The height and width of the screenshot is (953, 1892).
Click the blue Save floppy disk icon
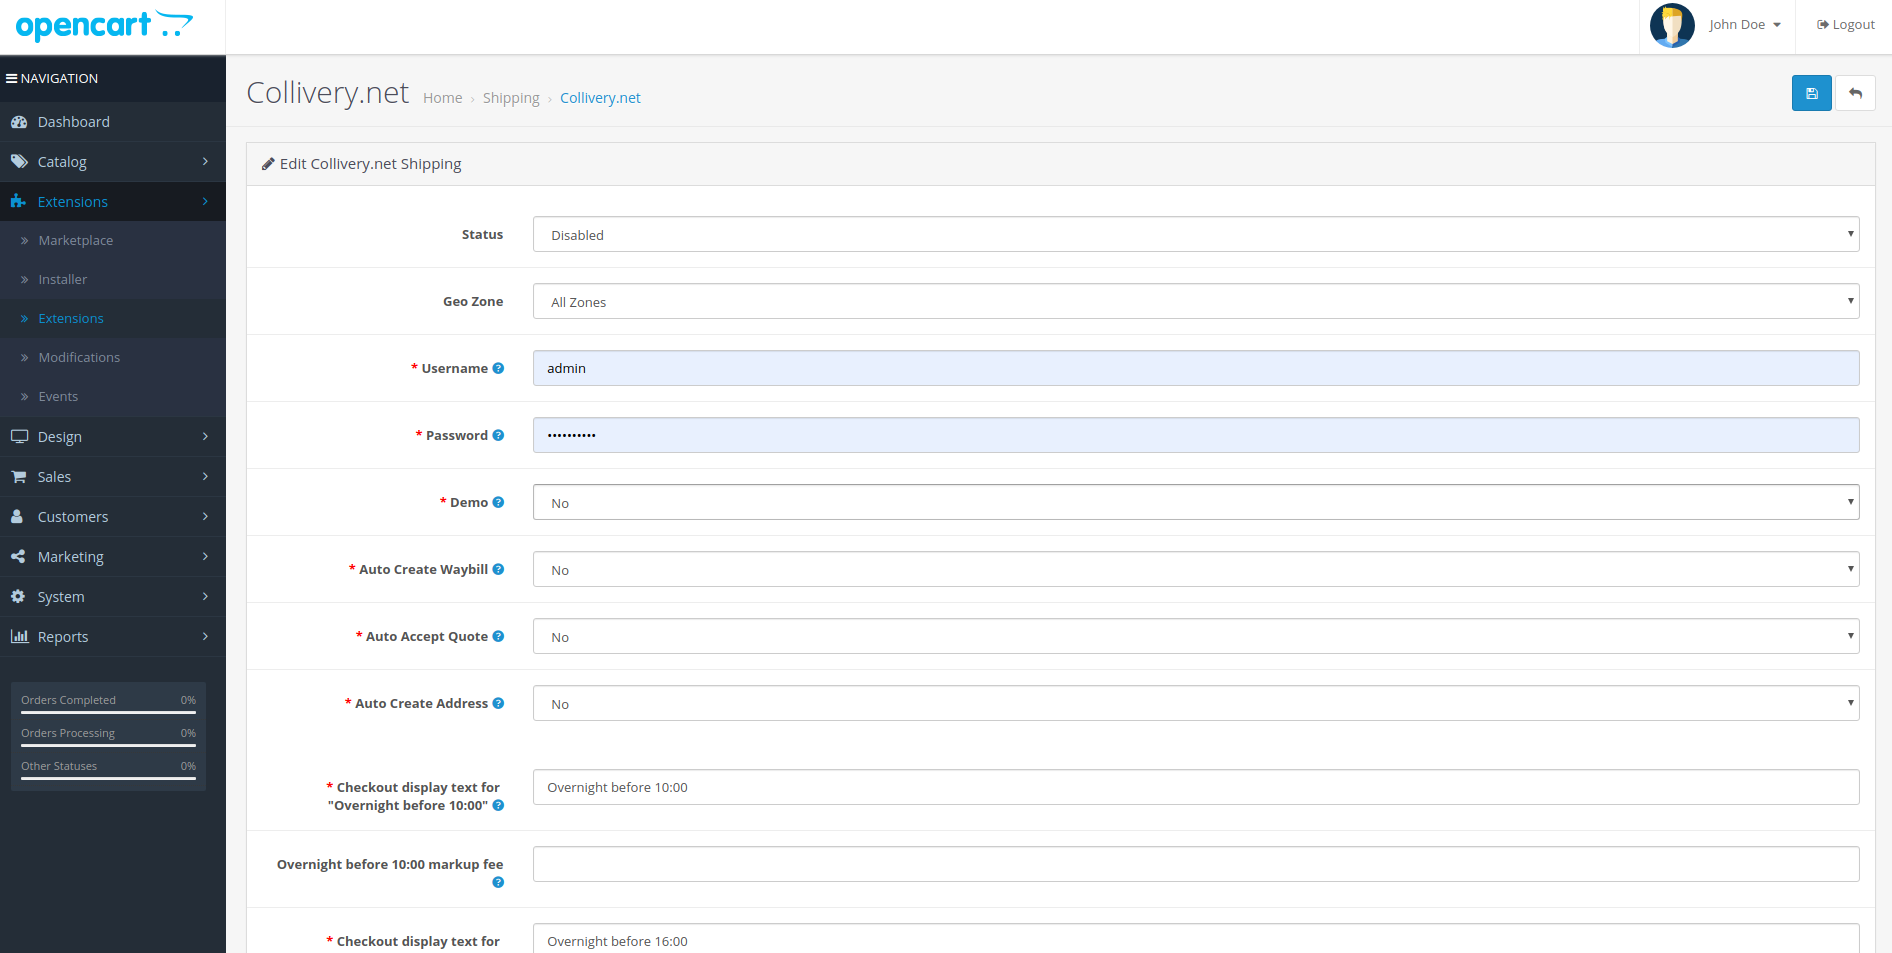1811,93
